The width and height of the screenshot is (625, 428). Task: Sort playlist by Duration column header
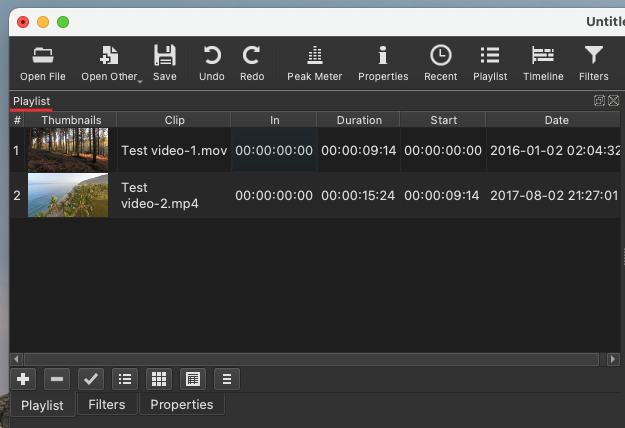(x=358, y=120)
